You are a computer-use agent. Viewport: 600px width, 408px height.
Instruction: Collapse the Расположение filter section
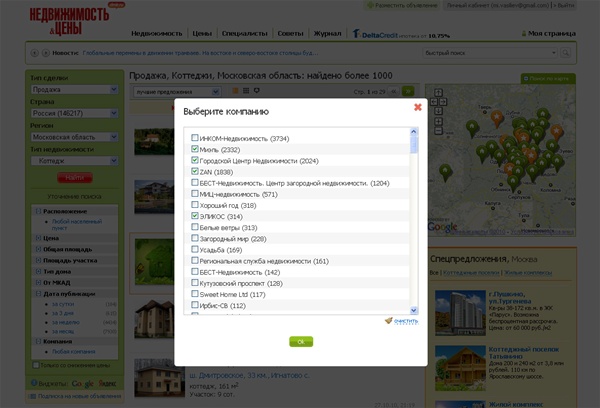pyautogui.click(x=38, y=211)
